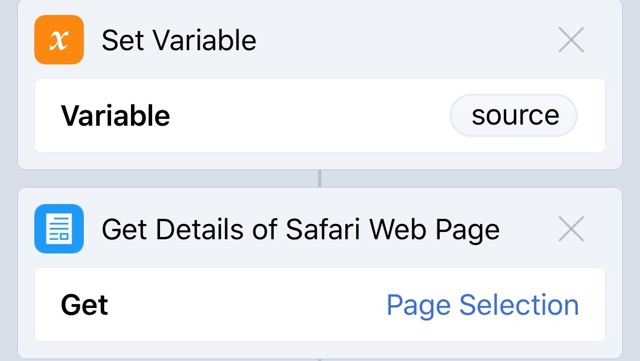
Task: Tap the blue Safari Web Page document icon
Action: tap(59, 229)
